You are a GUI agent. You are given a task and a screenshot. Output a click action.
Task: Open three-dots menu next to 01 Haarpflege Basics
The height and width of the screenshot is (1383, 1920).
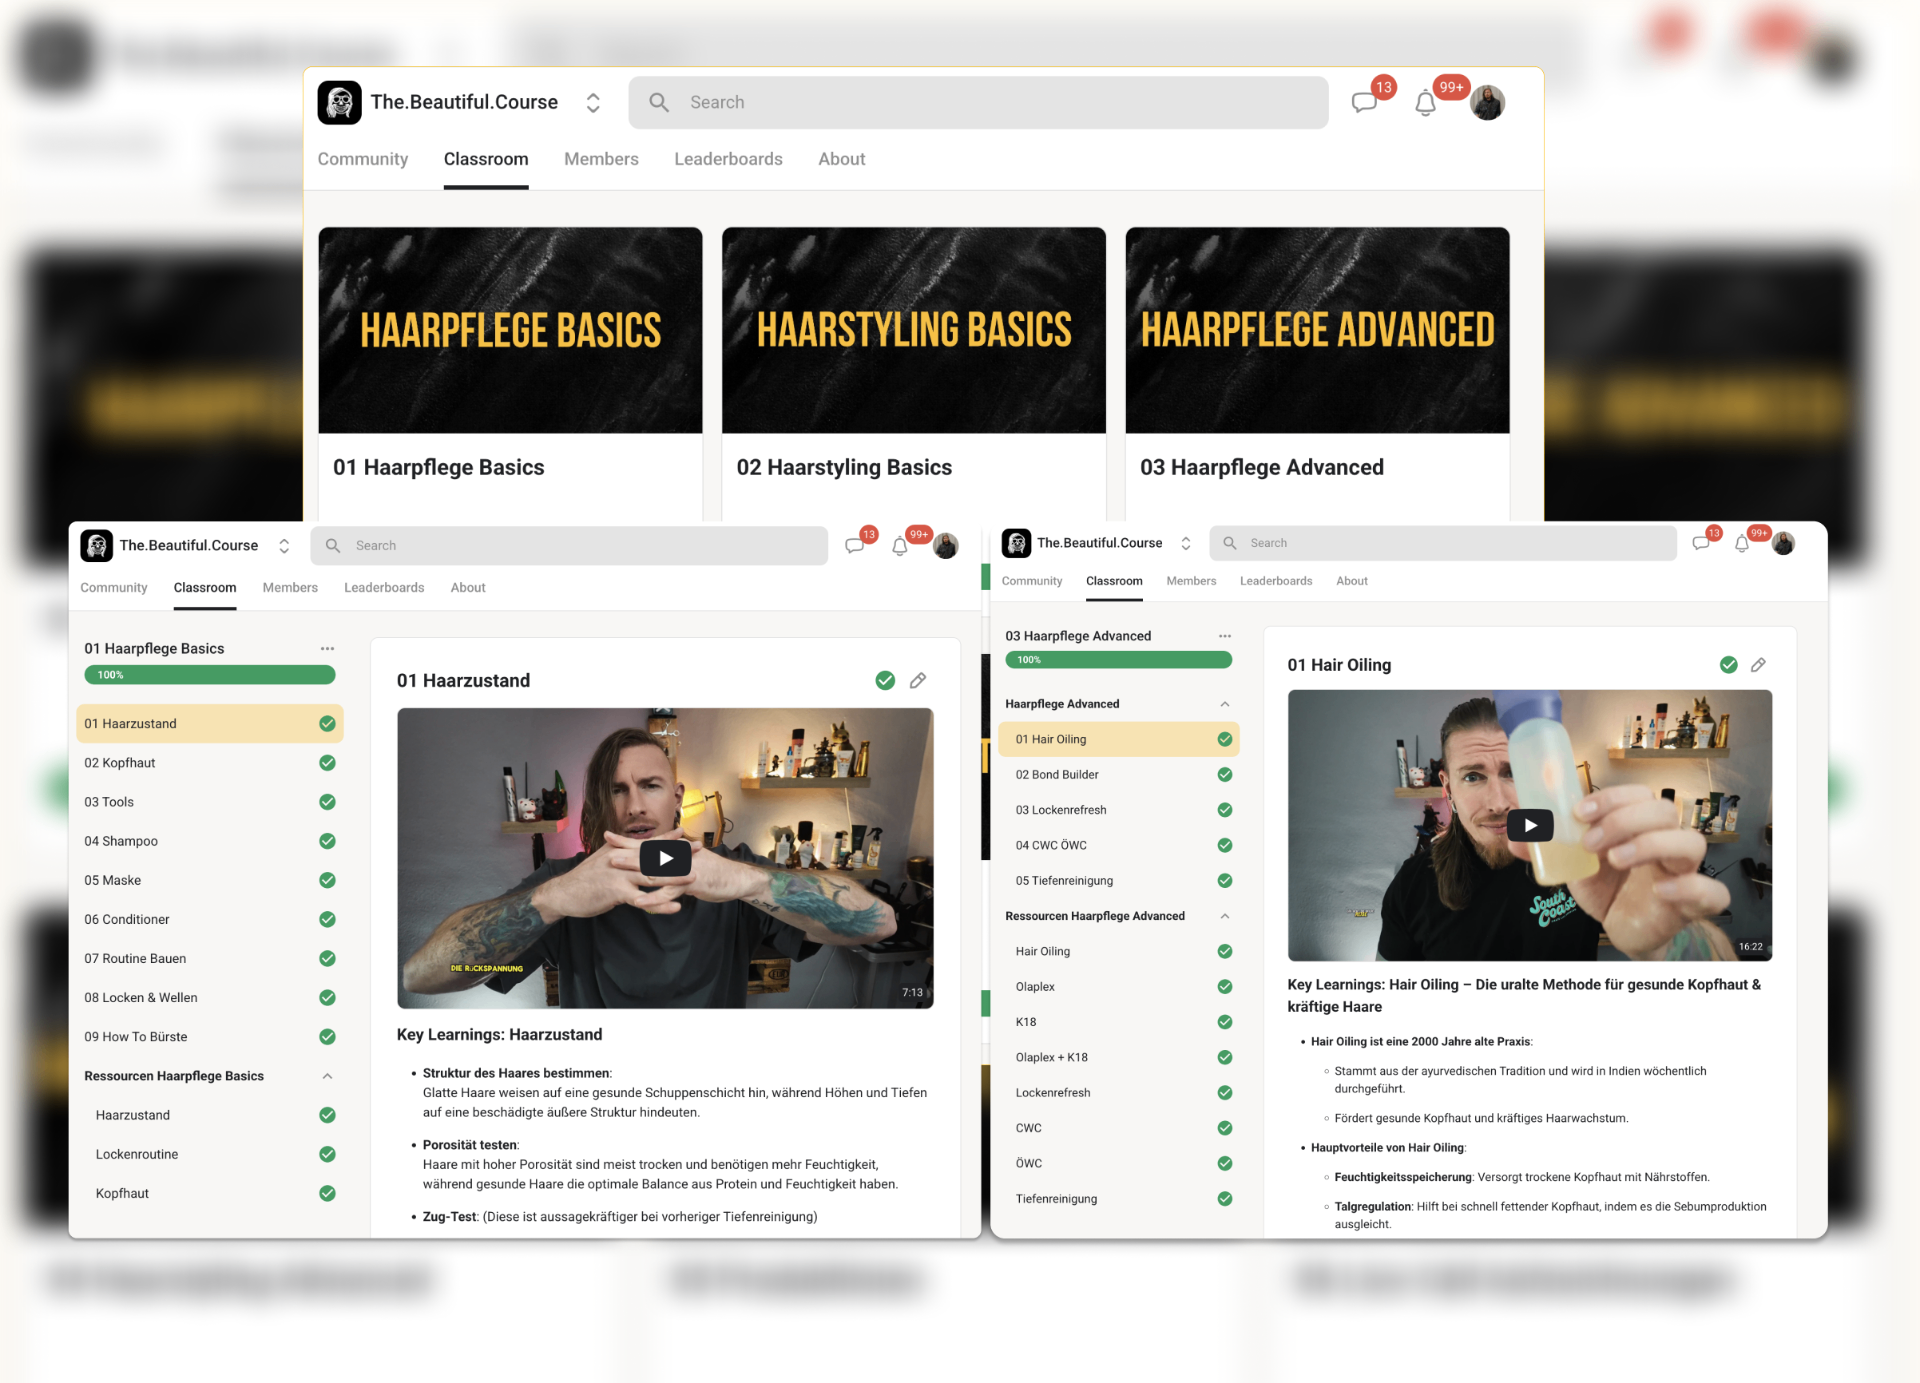[327, 649]
